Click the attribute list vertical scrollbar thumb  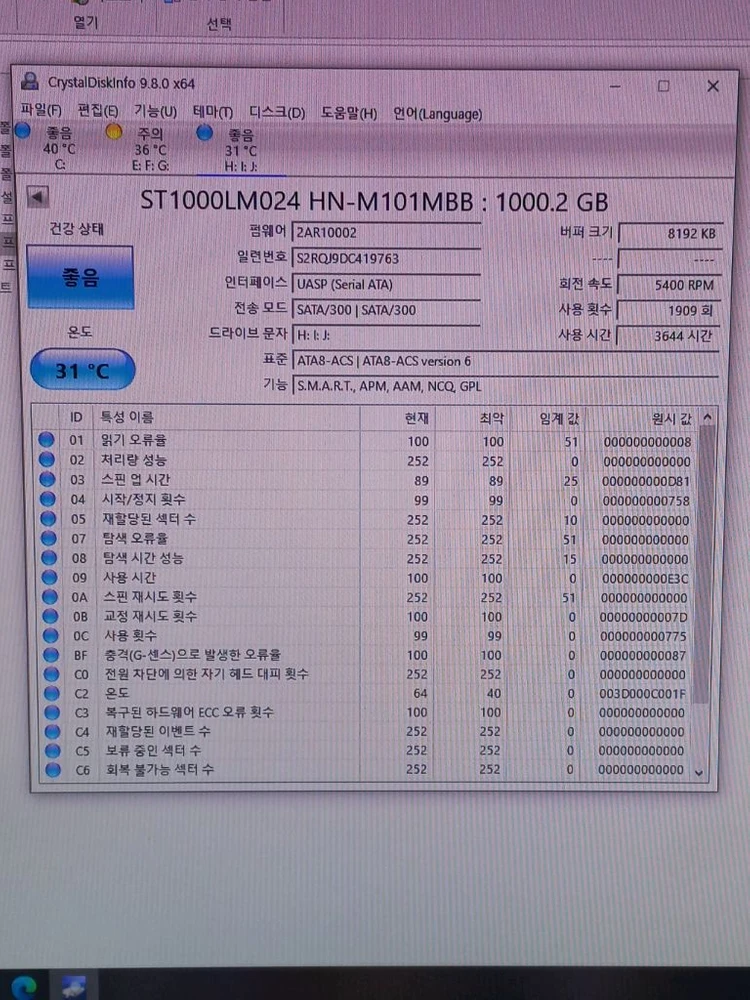pos(703,564)
